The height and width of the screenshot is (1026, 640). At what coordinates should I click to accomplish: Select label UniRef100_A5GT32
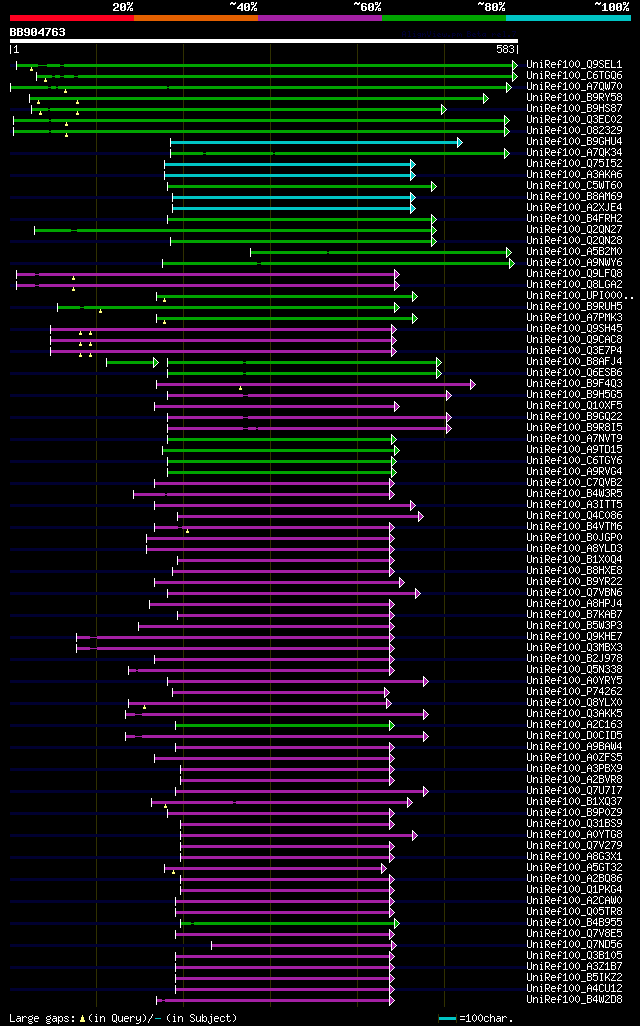[574, 867]
